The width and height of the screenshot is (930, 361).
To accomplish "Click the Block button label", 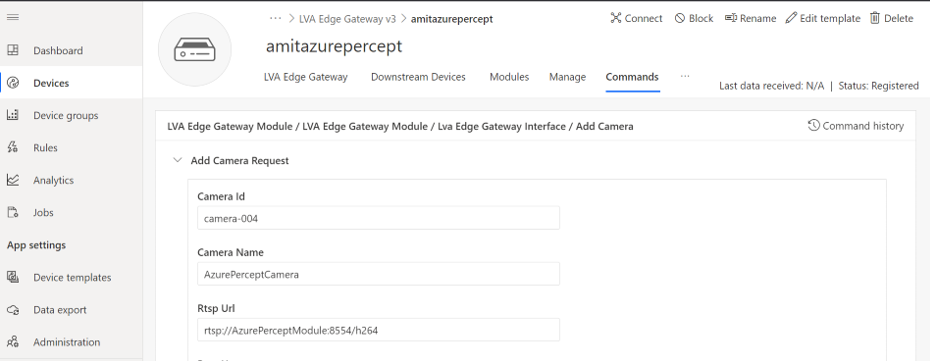I will (x=701, y=18).
